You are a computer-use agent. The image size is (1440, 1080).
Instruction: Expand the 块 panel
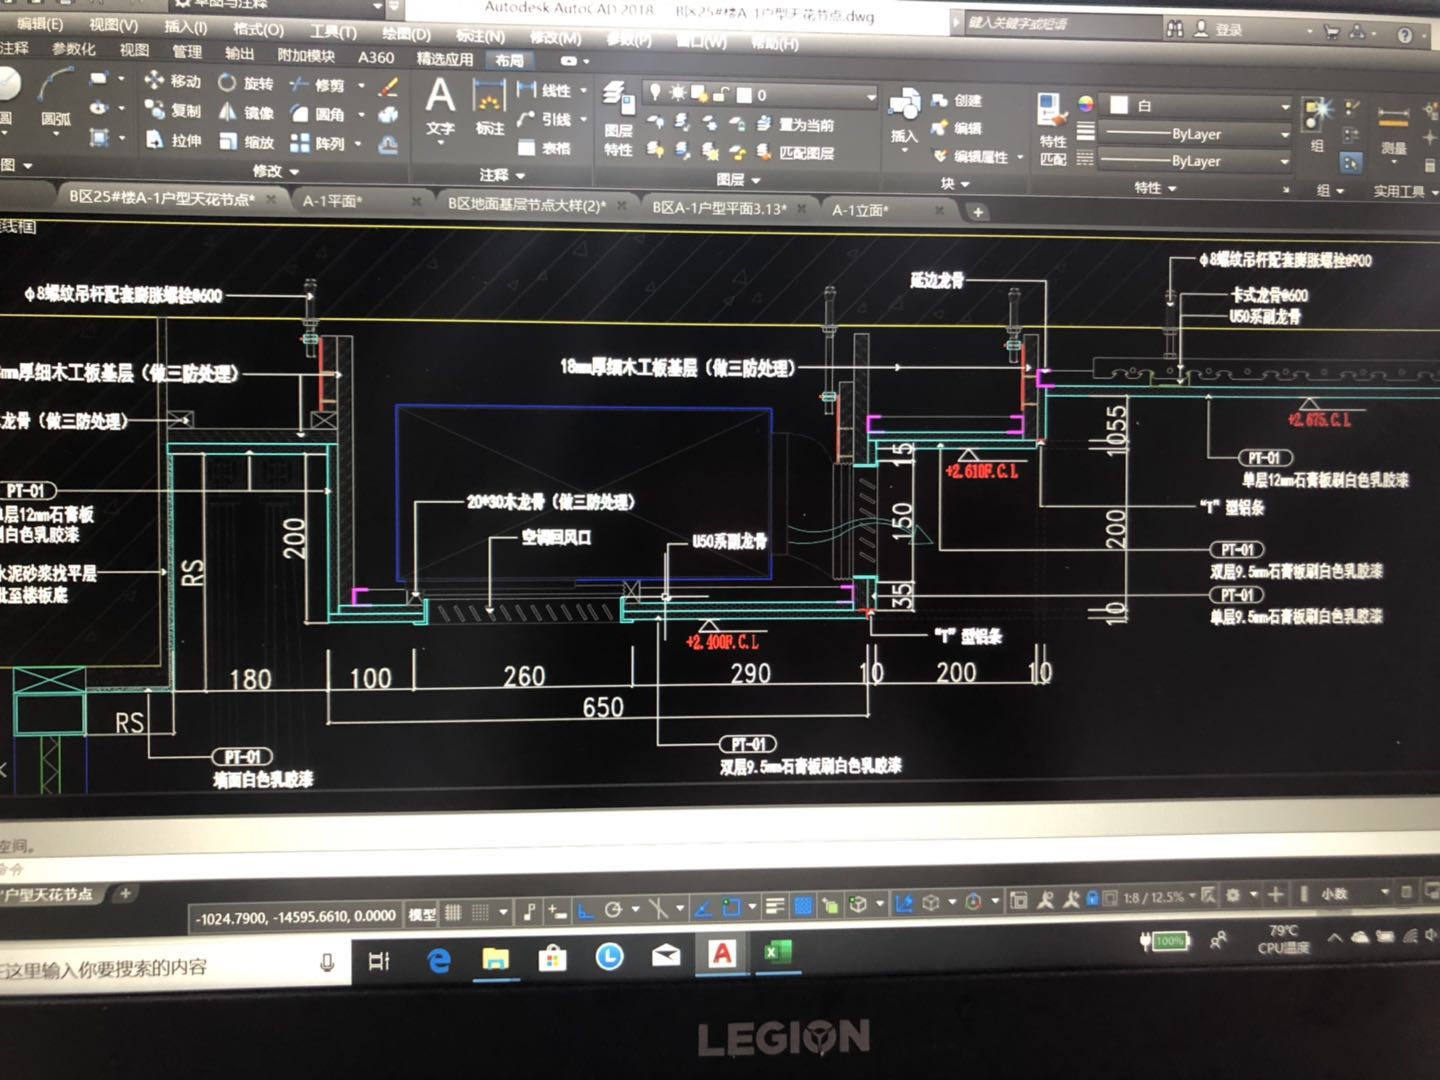coord(954,184)
